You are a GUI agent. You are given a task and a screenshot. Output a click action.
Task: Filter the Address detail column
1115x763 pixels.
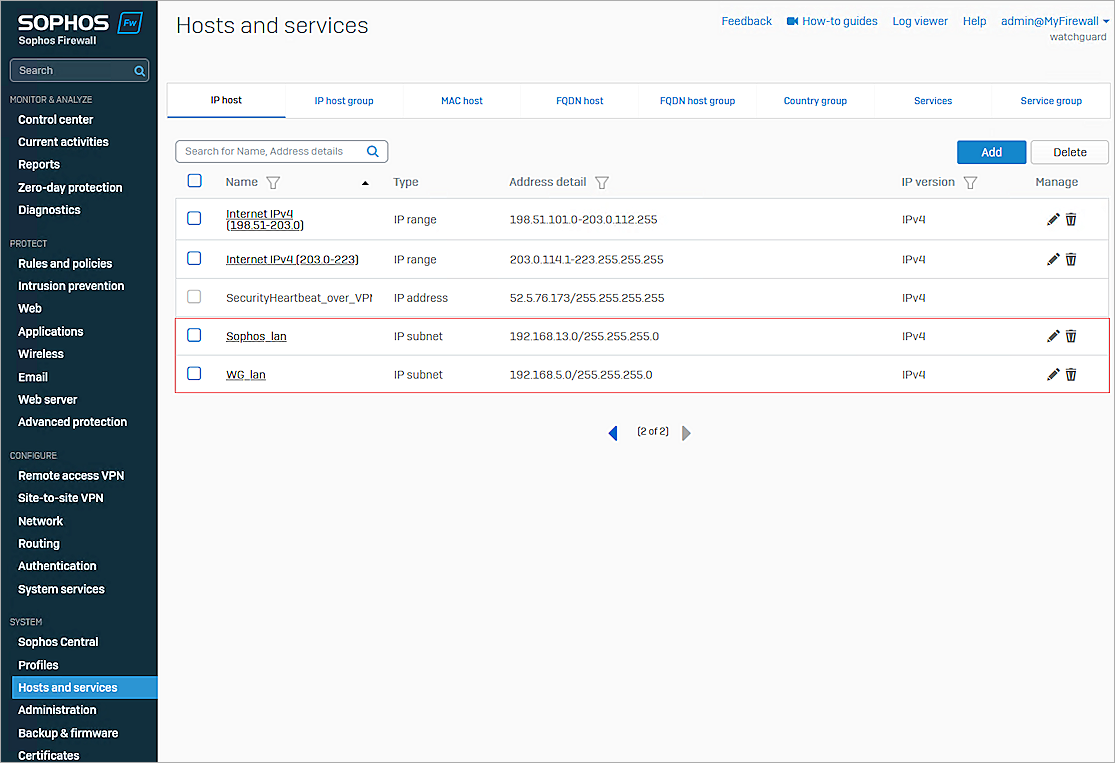602,182
